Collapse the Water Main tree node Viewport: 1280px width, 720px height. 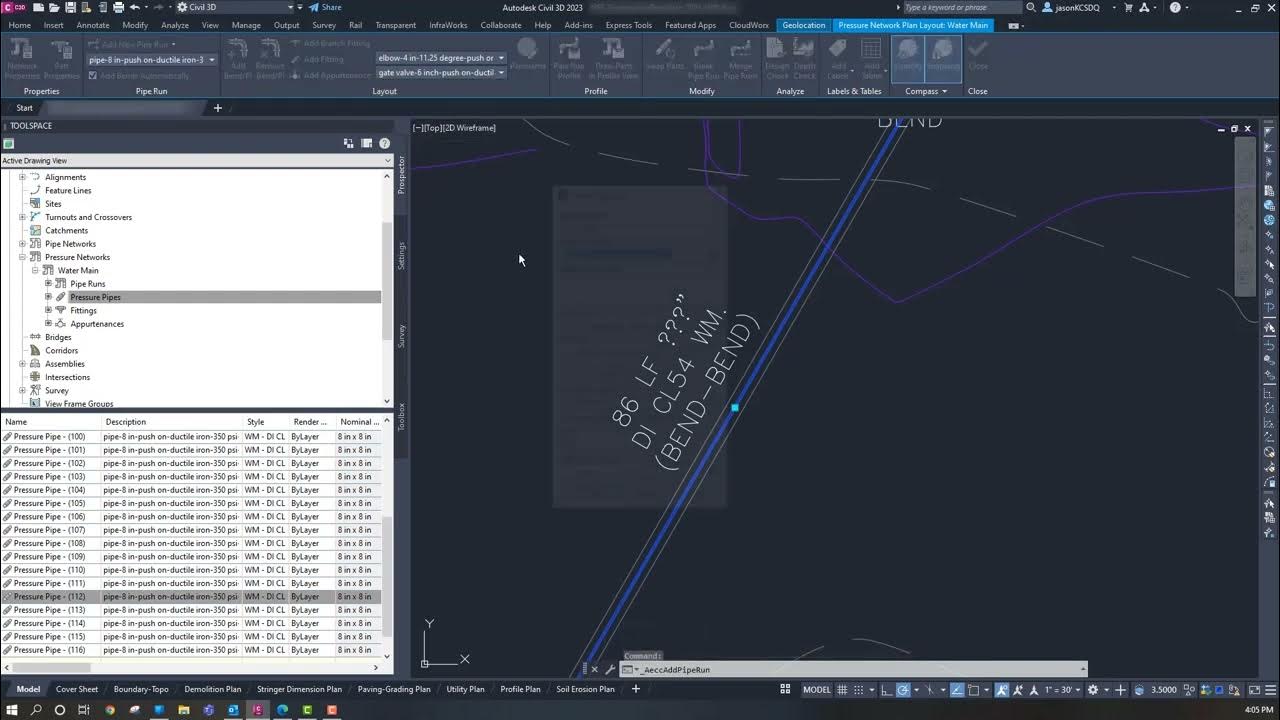(x=35, y=270)
